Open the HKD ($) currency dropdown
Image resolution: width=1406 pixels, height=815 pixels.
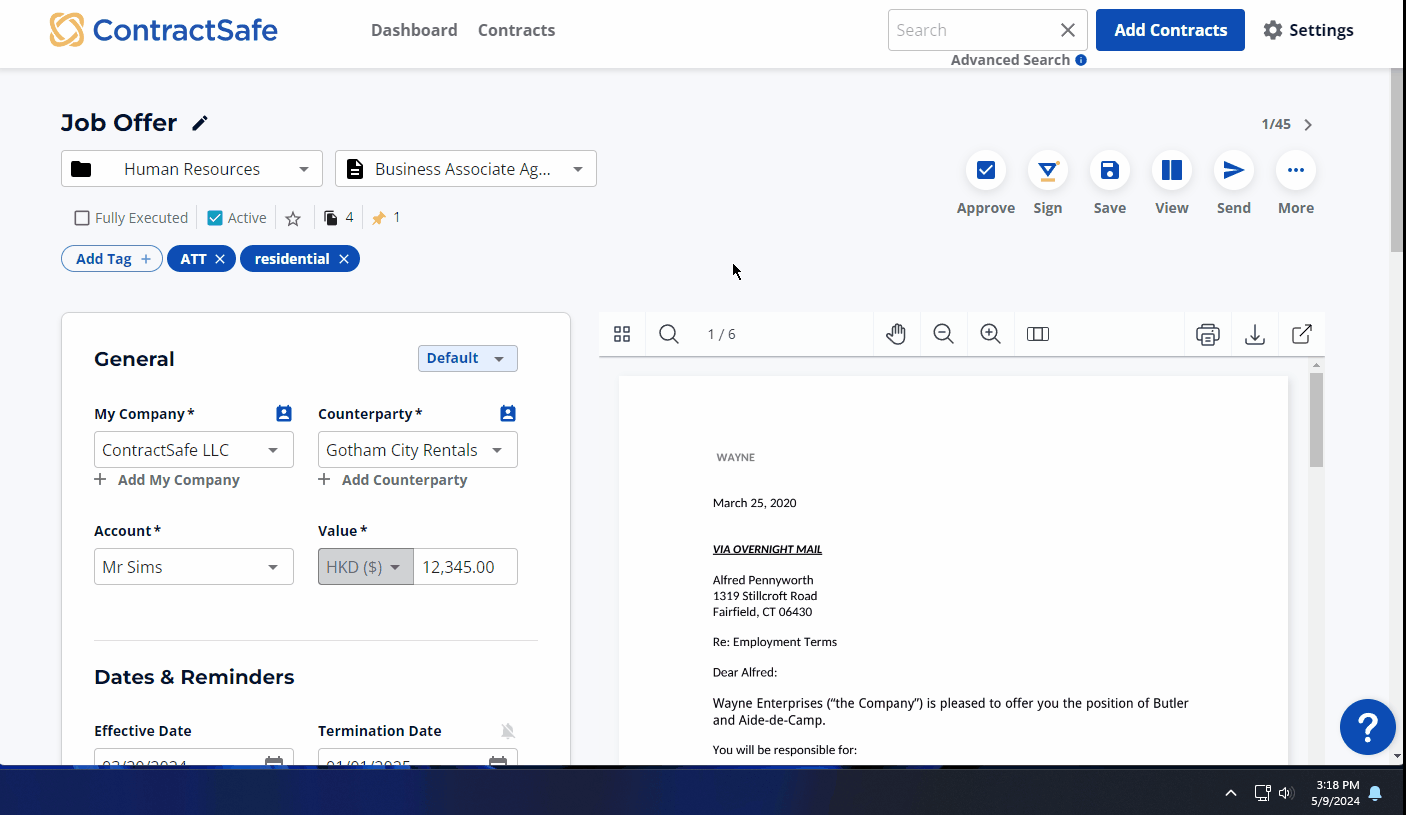(x=365, y=567)
